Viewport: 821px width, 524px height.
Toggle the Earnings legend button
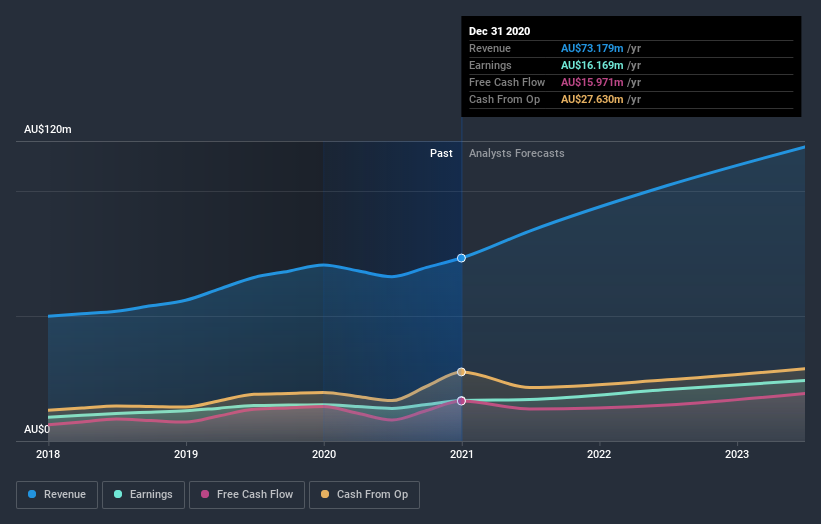[143, 495]
